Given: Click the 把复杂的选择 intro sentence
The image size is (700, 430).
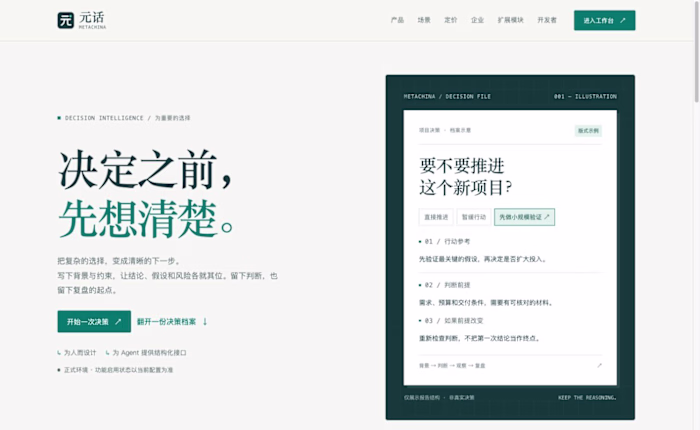Looking at the screenshot, I should (119, 261).
